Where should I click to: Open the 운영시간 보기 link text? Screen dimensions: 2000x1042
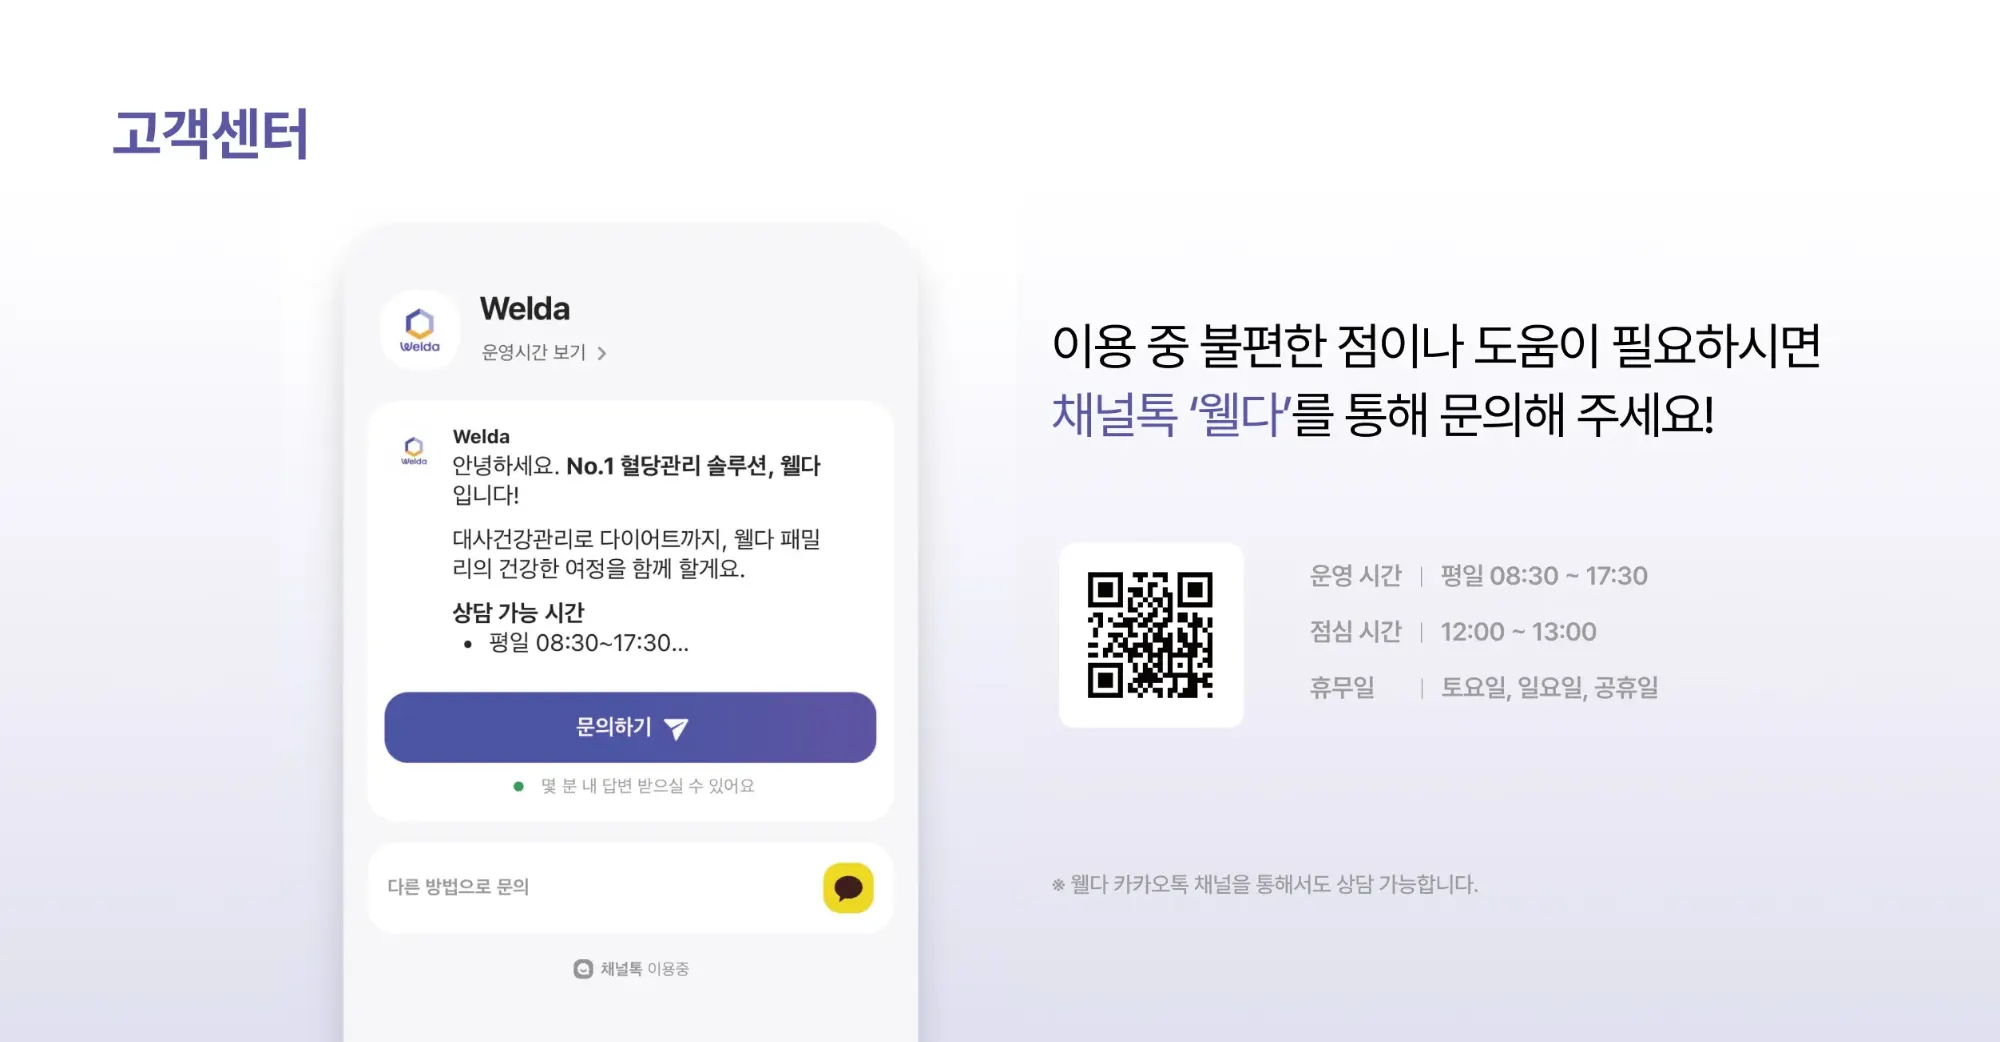(534, 352)
